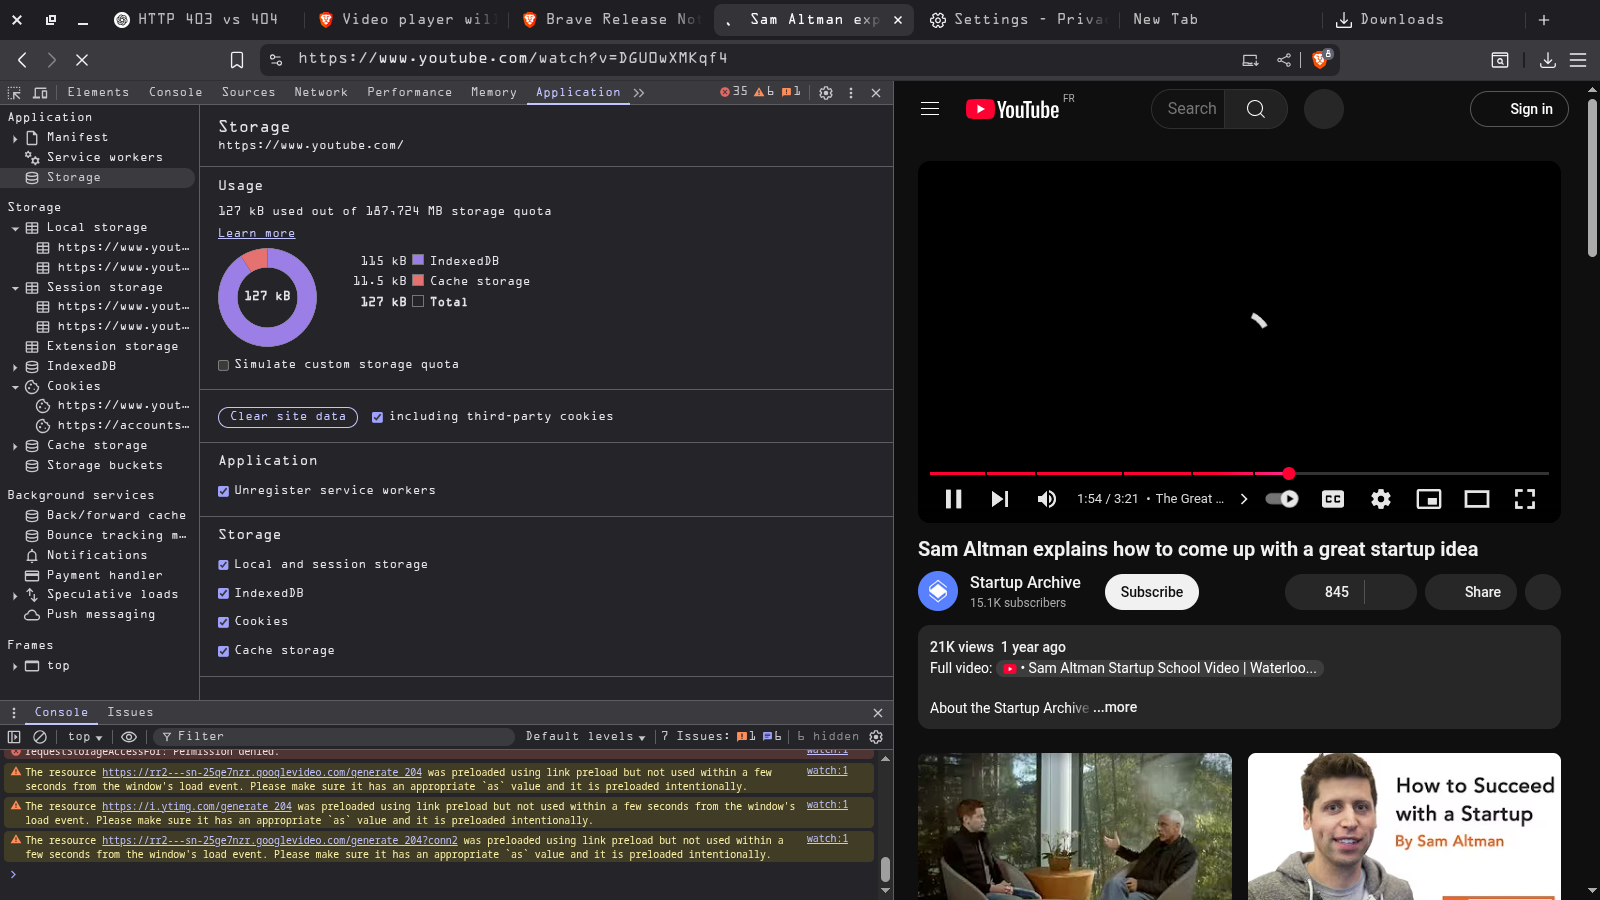Viewport: 1600px width, 900px height.
Task: Switch to the Issues drawer tab
Action: (x=130, y=712)
